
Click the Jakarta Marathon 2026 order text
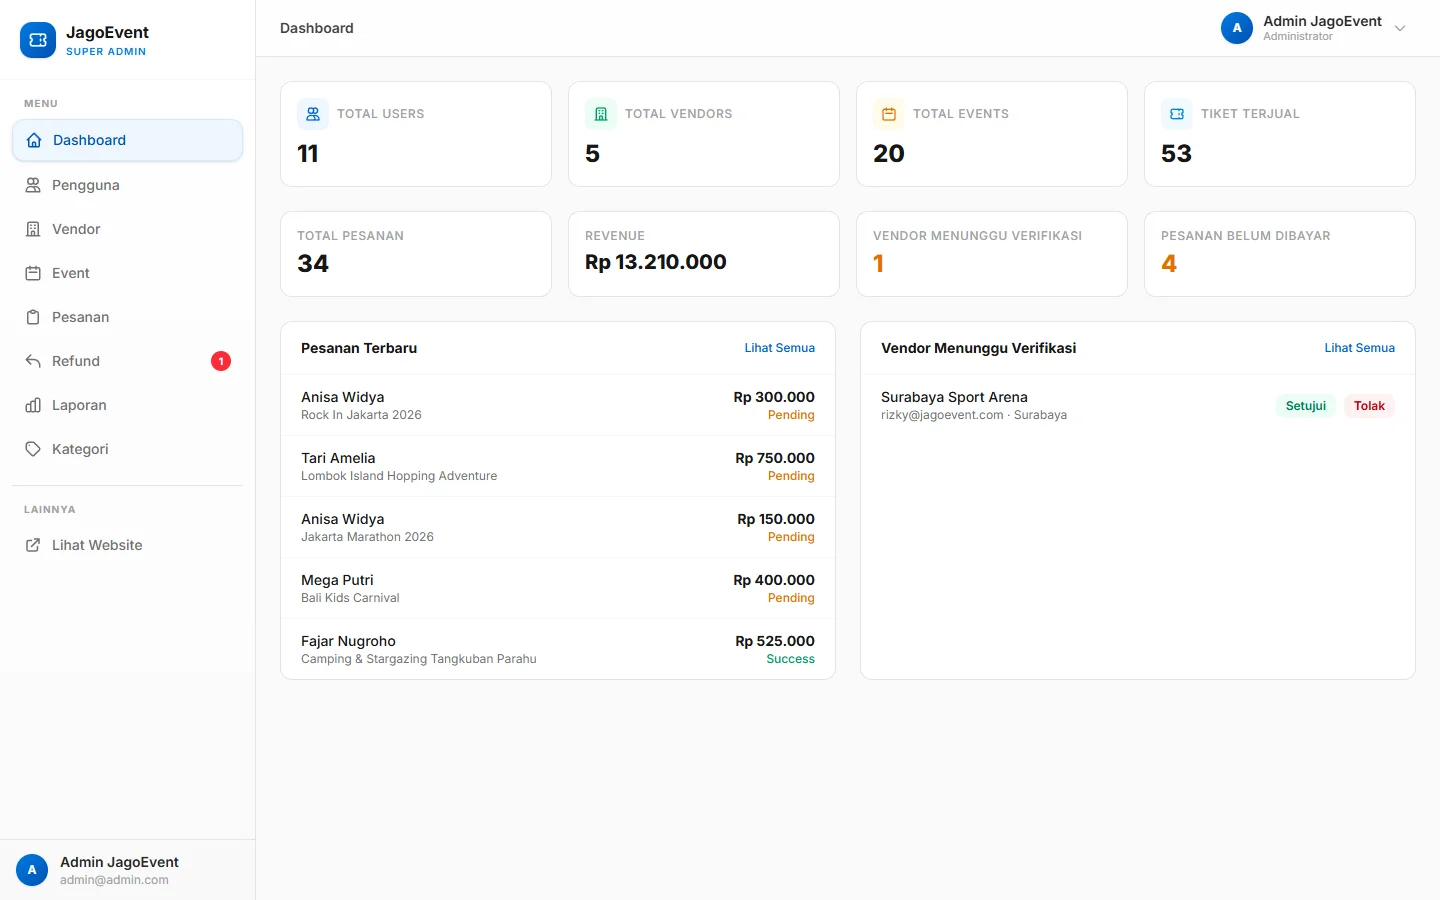[x=367, y=537]
